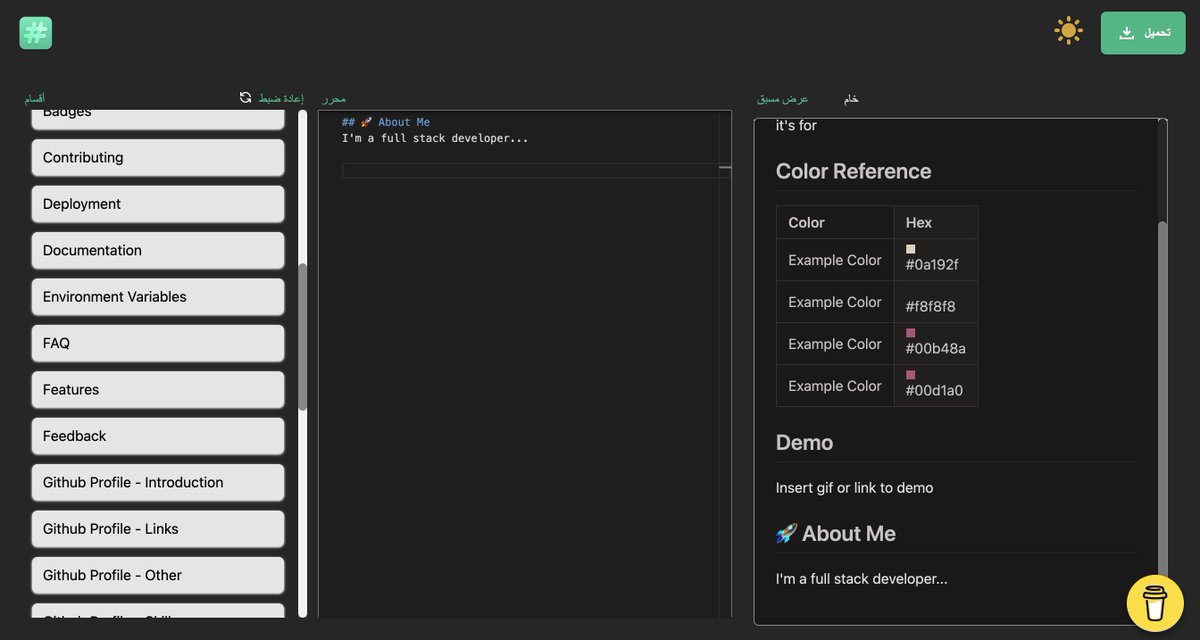Click the Color Reference heading in preview
The width and height of the screenshot is (1200, 640).
854,171
